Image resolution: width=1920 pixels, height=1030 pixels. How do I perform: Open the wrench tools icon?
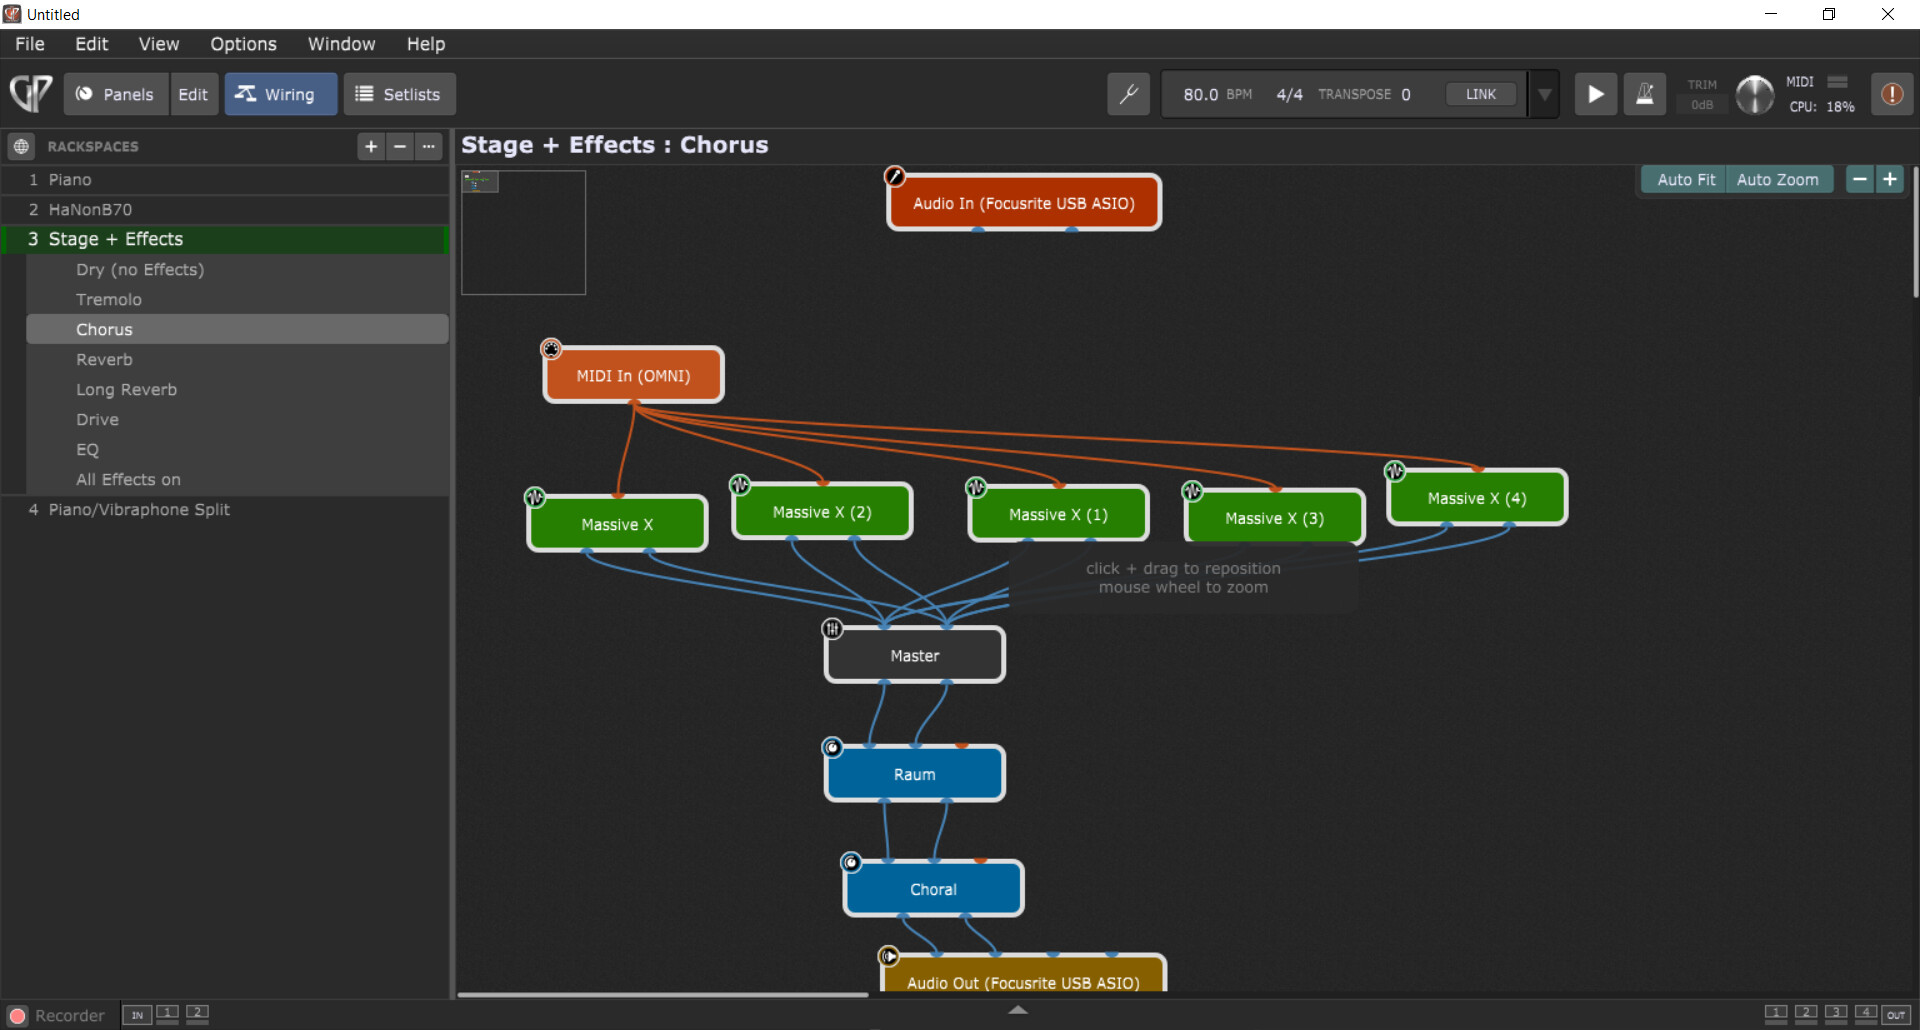point(1128,94)
